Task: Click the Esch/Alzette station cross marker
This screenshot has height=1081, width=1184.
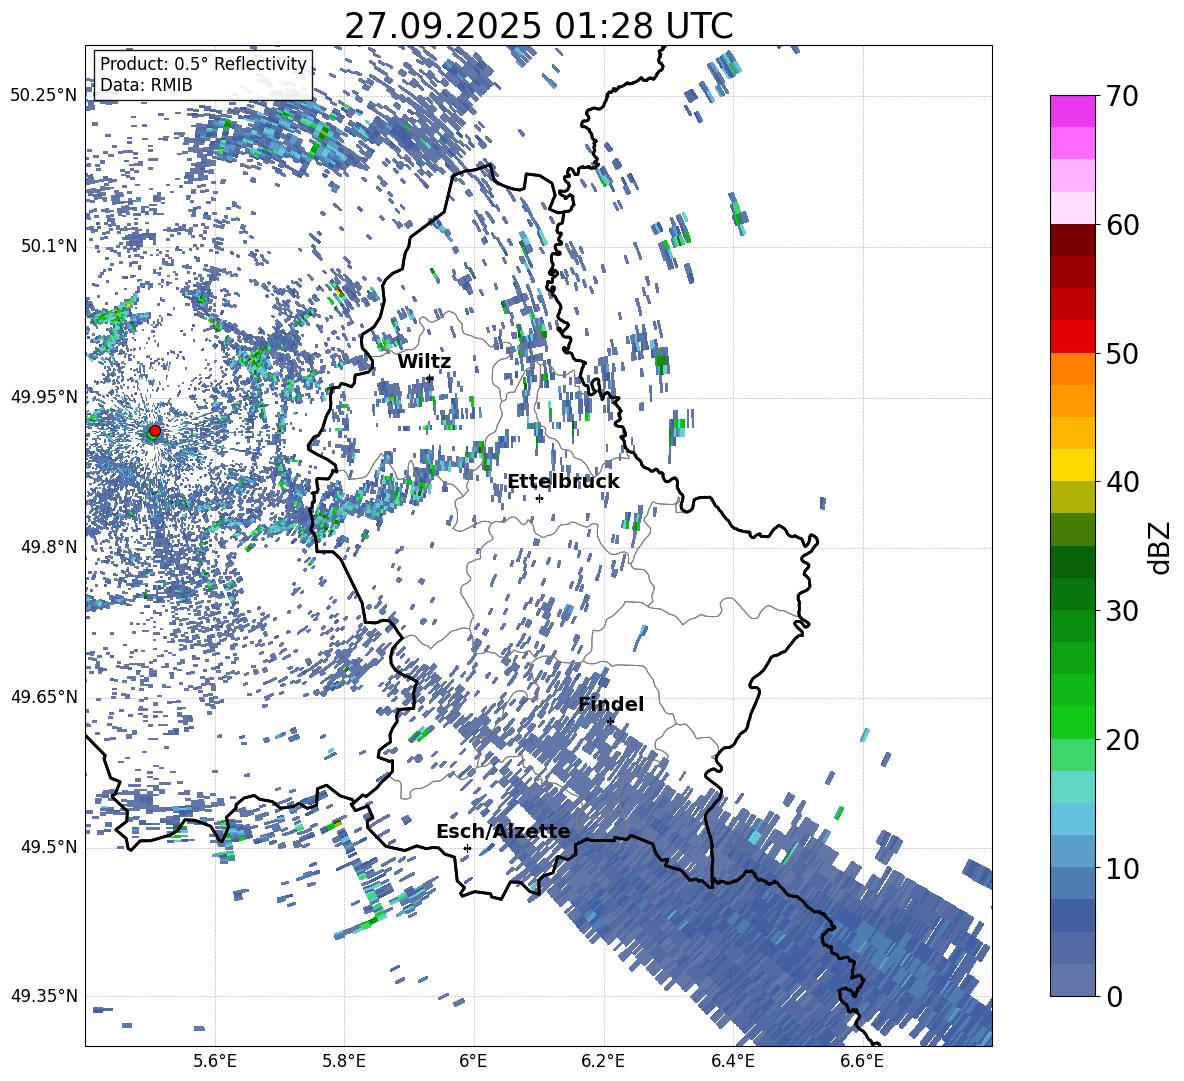Action: pos(467,848)
